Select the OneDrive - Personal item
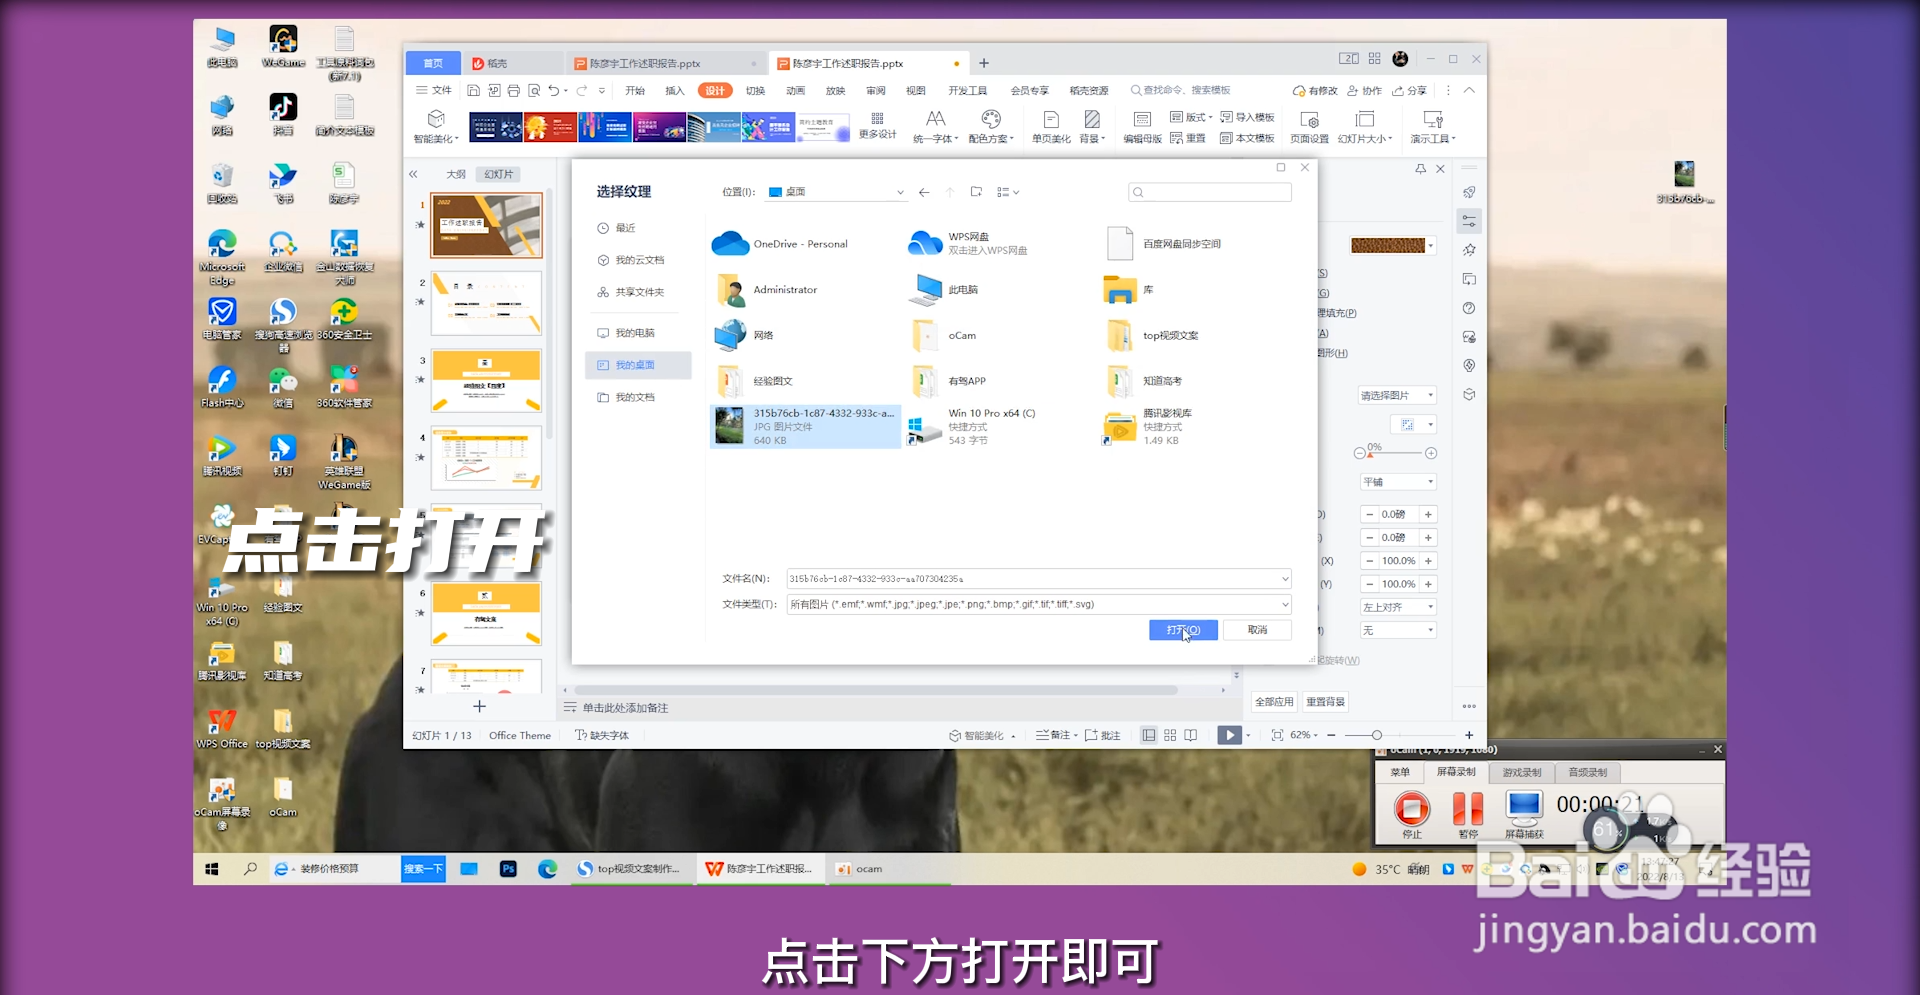The width and height of the screenshot is (1920, 995). coord(780,244)
